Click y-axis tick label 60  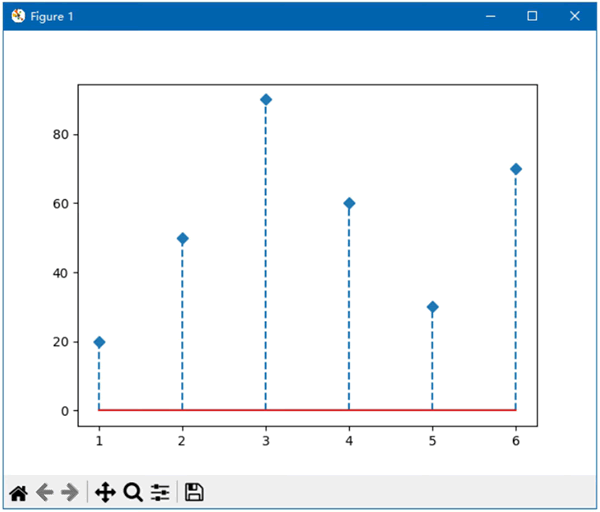pos(60,204)
